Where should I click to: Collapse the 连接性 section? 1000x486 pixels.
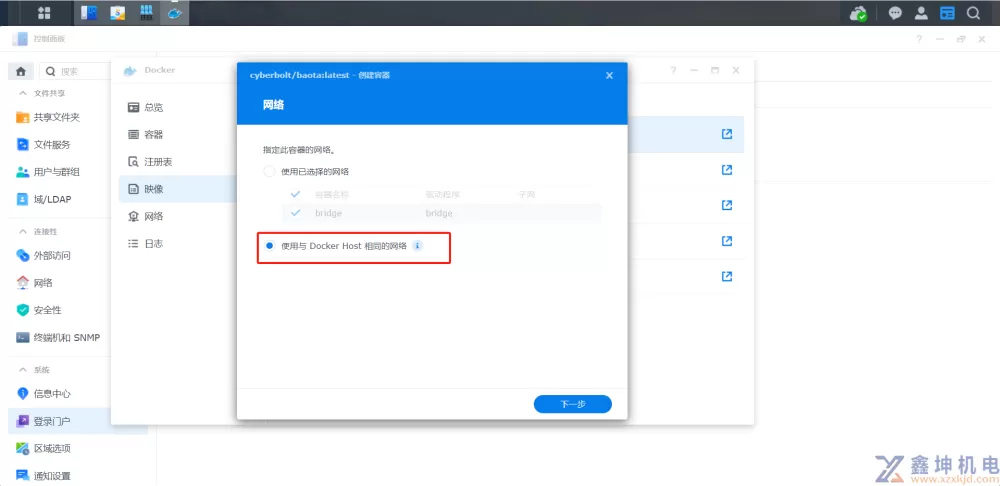click(21, 231)
